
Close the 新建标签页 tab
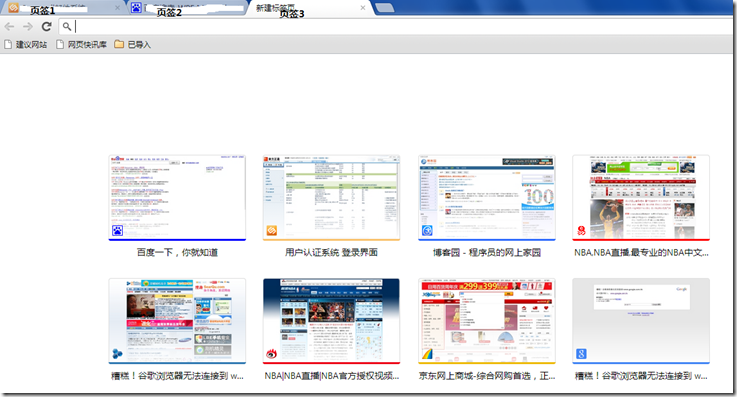tap(363, 8)
